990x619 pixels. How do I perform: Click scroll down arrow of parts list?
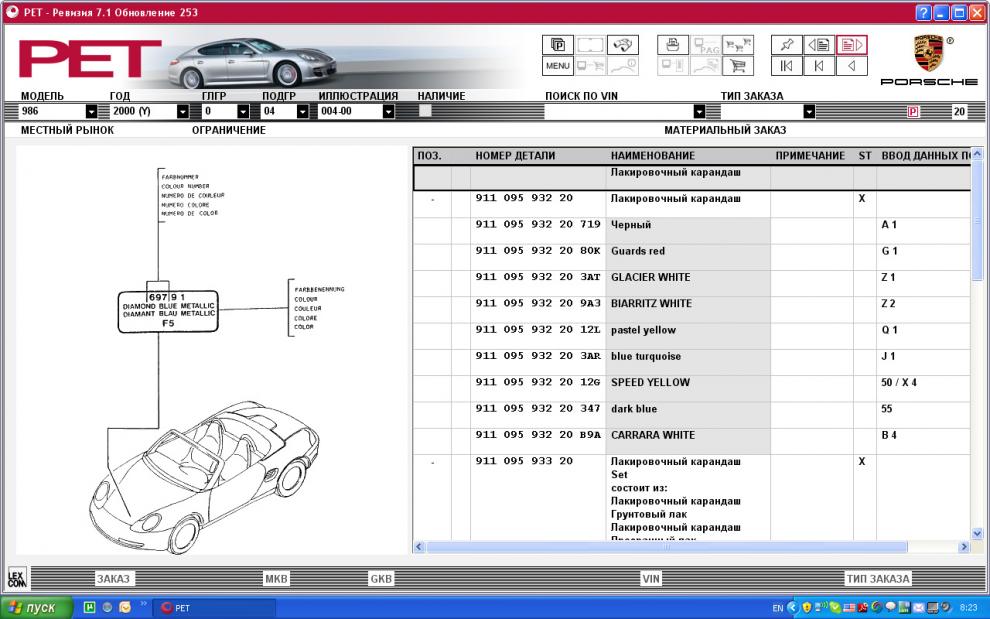tap(977, 534)
